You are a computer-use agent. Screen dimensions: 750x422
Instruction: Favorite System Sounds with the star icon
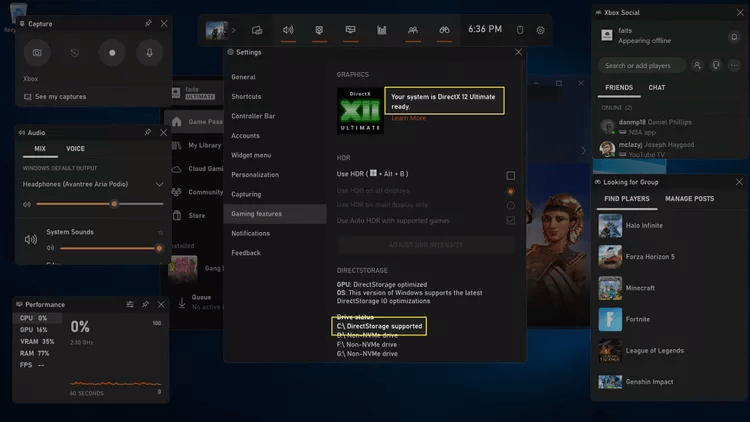coord(161,232)
